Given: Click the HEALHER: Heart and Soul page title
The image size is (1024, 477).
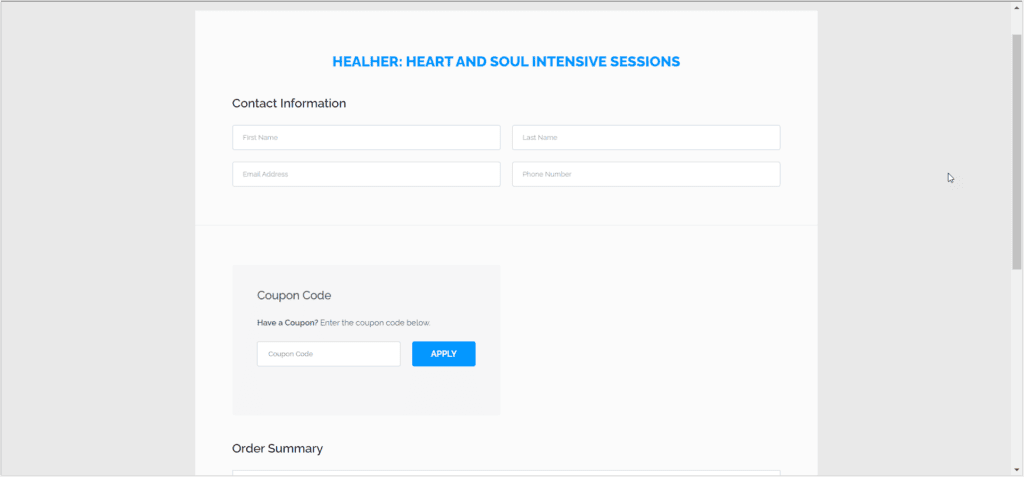Looking at the screenshot, I should [x=506, y=62].
